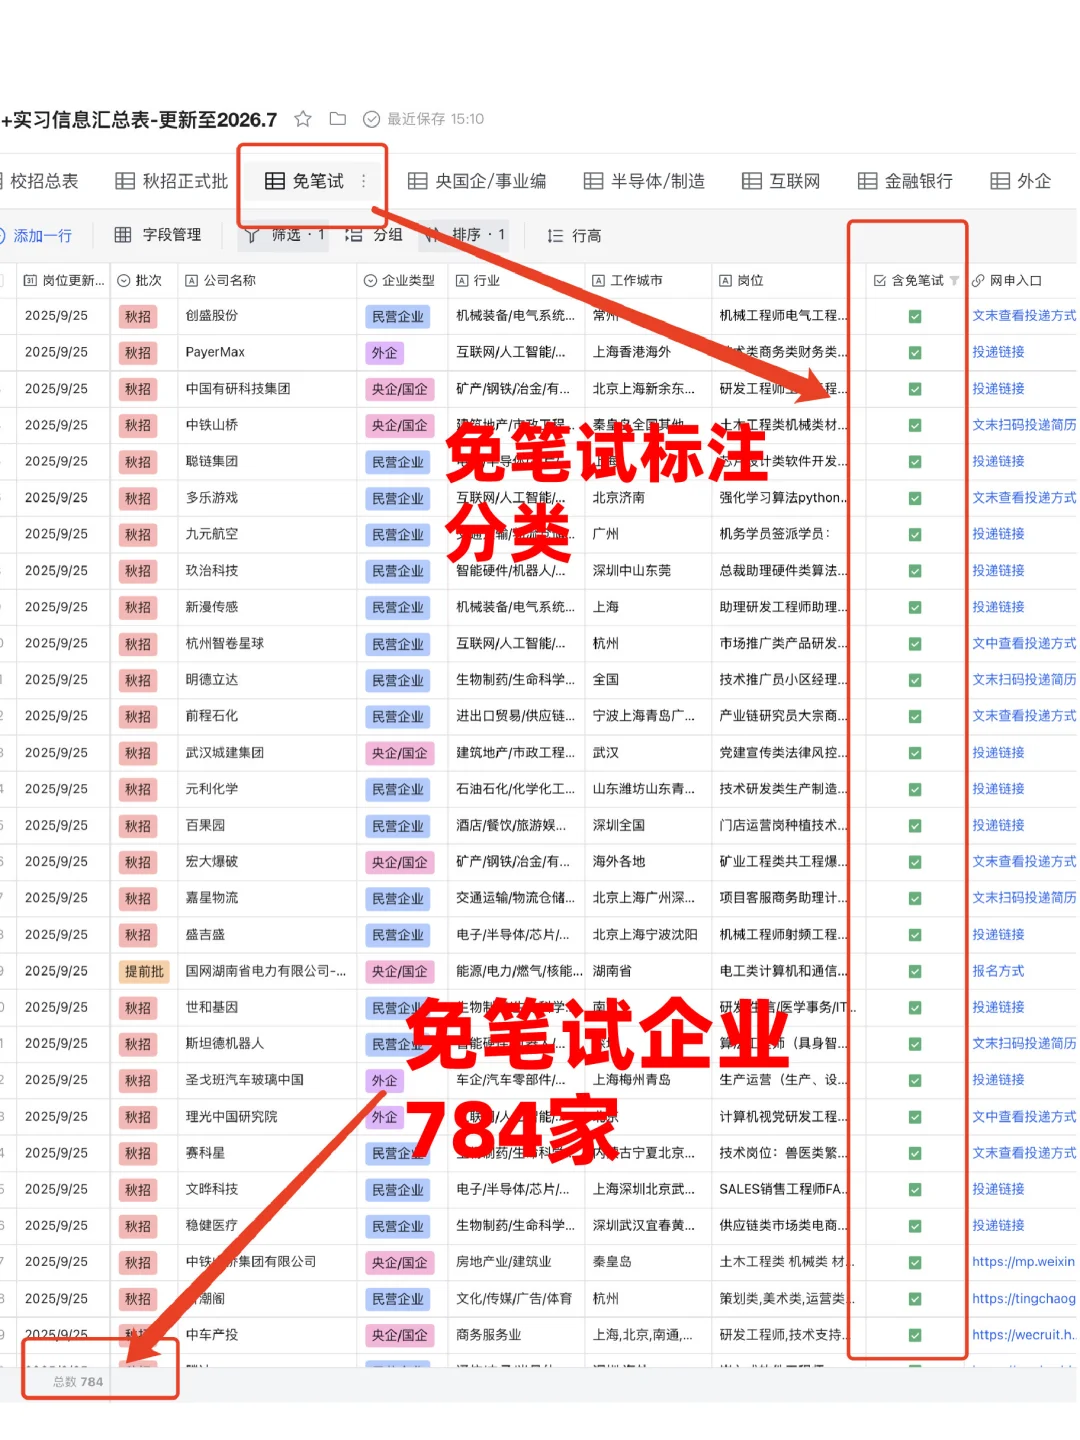Toggle 含免笔试 checkbox for 百果园

coord(915,826)
